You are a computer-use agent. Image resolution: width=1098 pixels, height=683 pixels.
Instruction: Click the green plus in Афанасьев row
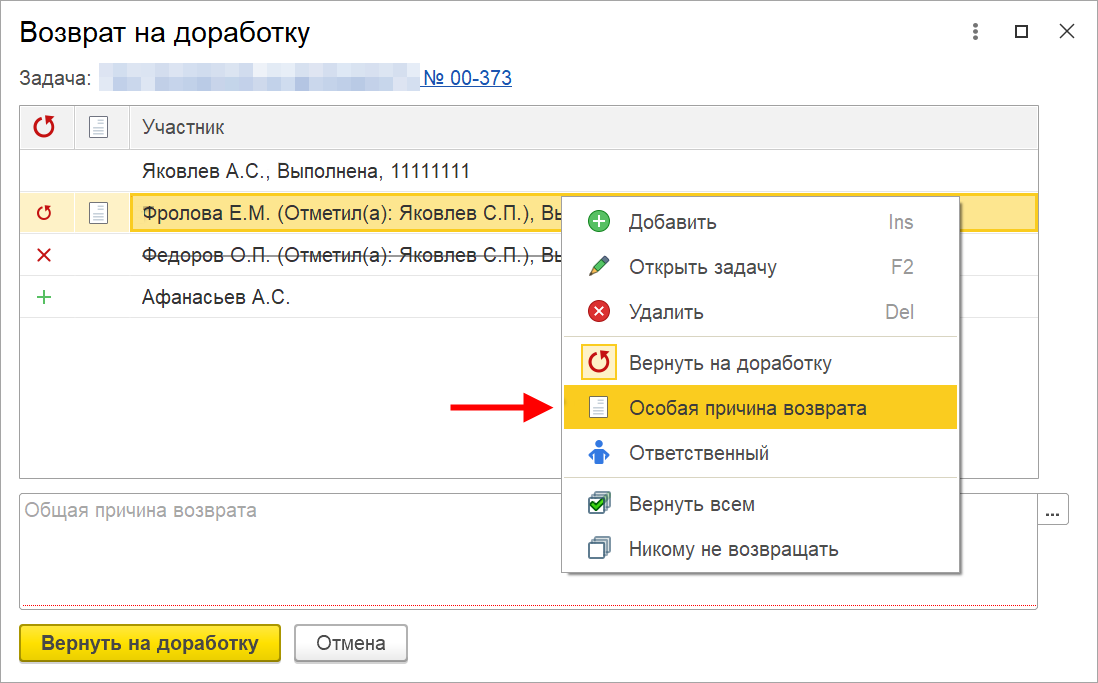43,298
